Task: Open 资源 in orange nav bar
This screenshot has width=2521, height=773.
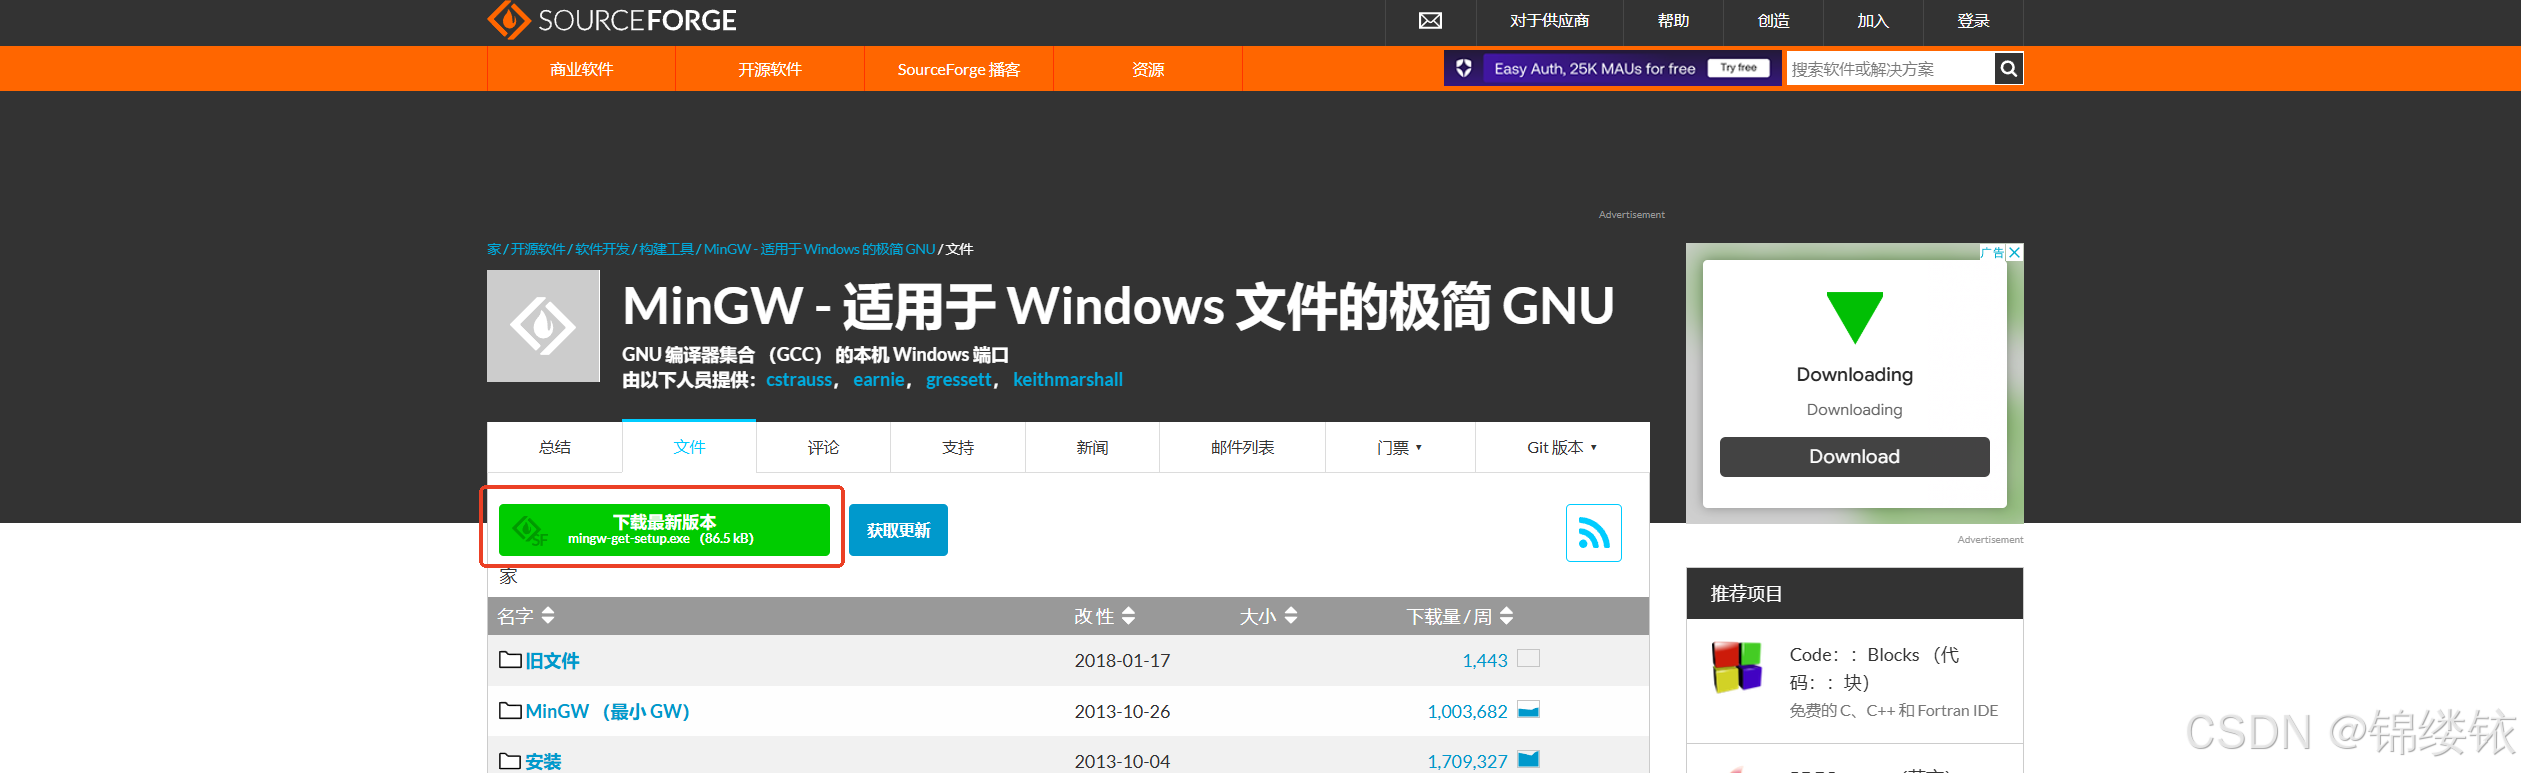Action: (1148, 69)
